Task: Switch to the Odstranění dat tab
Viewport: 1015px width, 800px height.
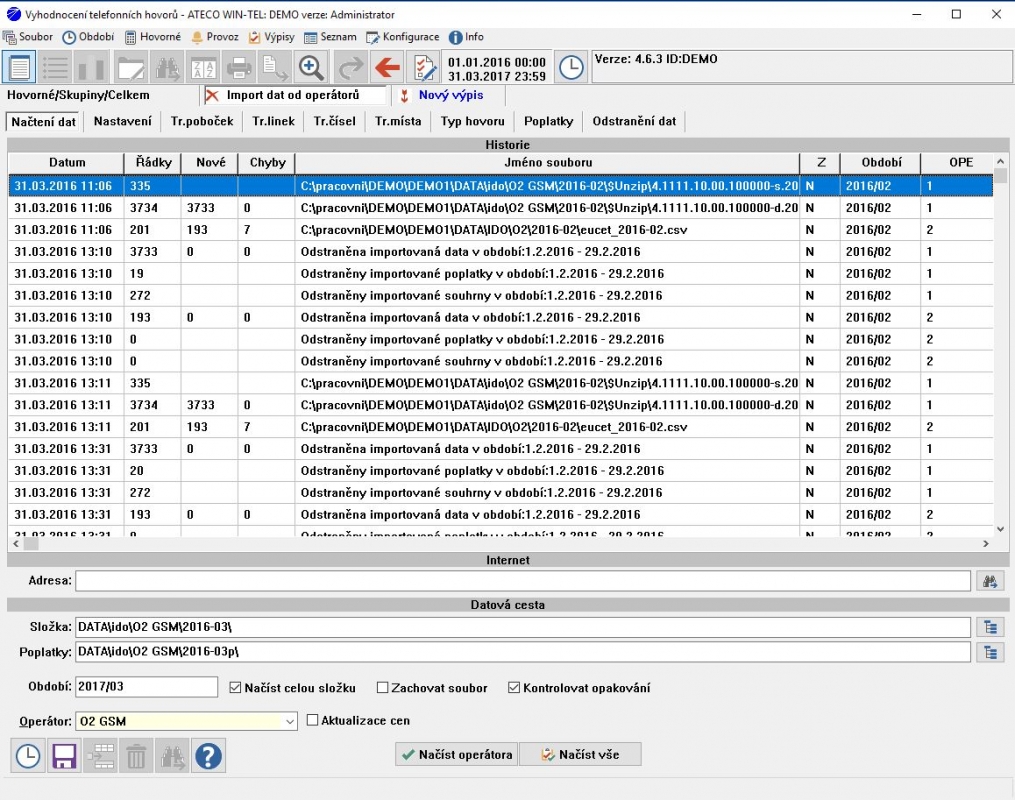Action: coord(634,121)
